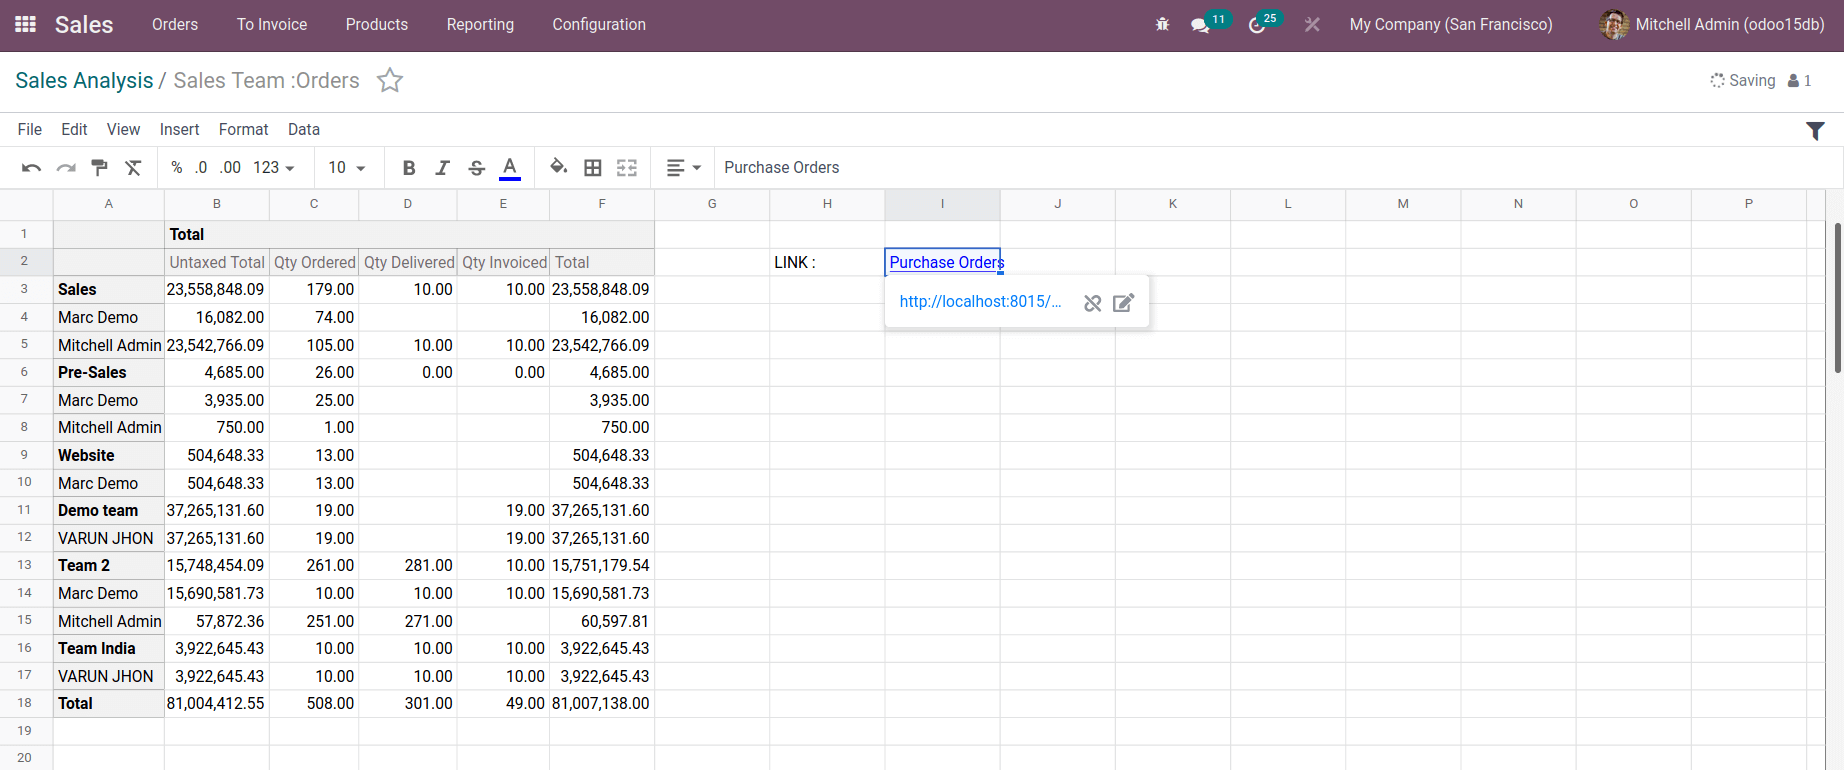The height and width of the screenshot is (770, 1844).
Task: Decrease decimal places button
Action: tap(201, 168)
